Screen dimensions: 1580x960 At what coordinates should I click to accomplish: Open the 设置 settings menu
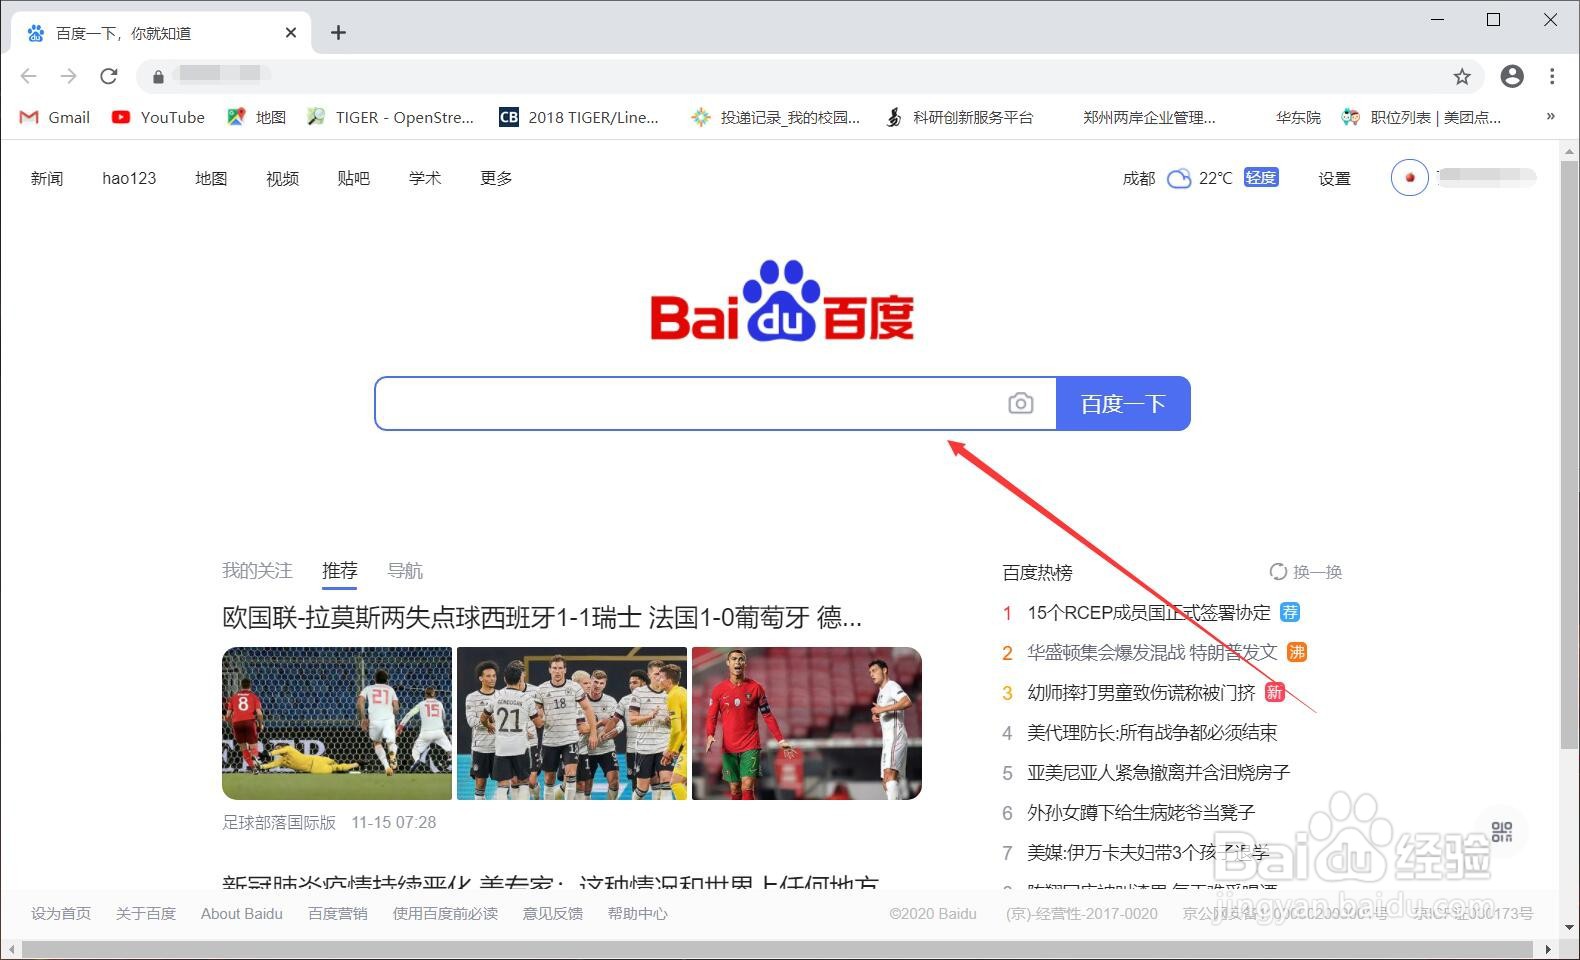point(1334,178)
